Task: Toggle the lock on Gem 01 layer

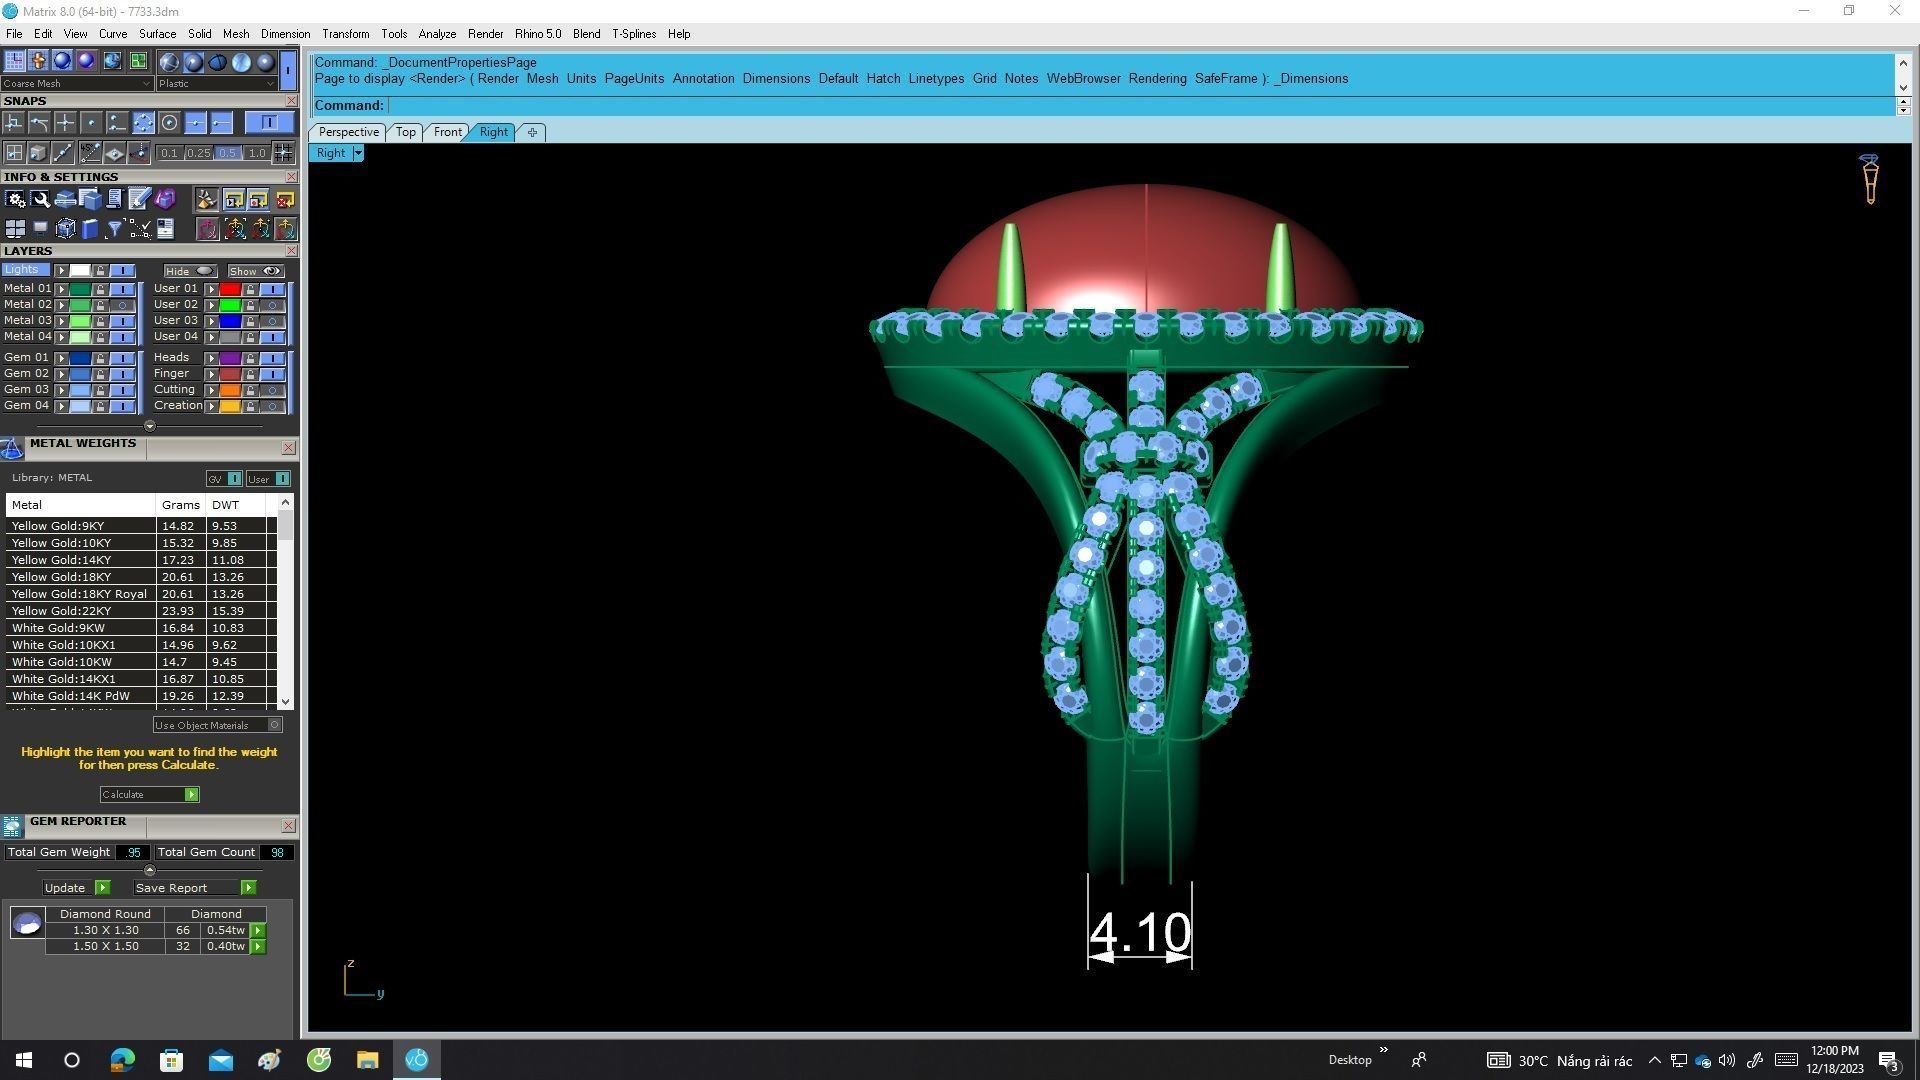Action: pos(101,358)
